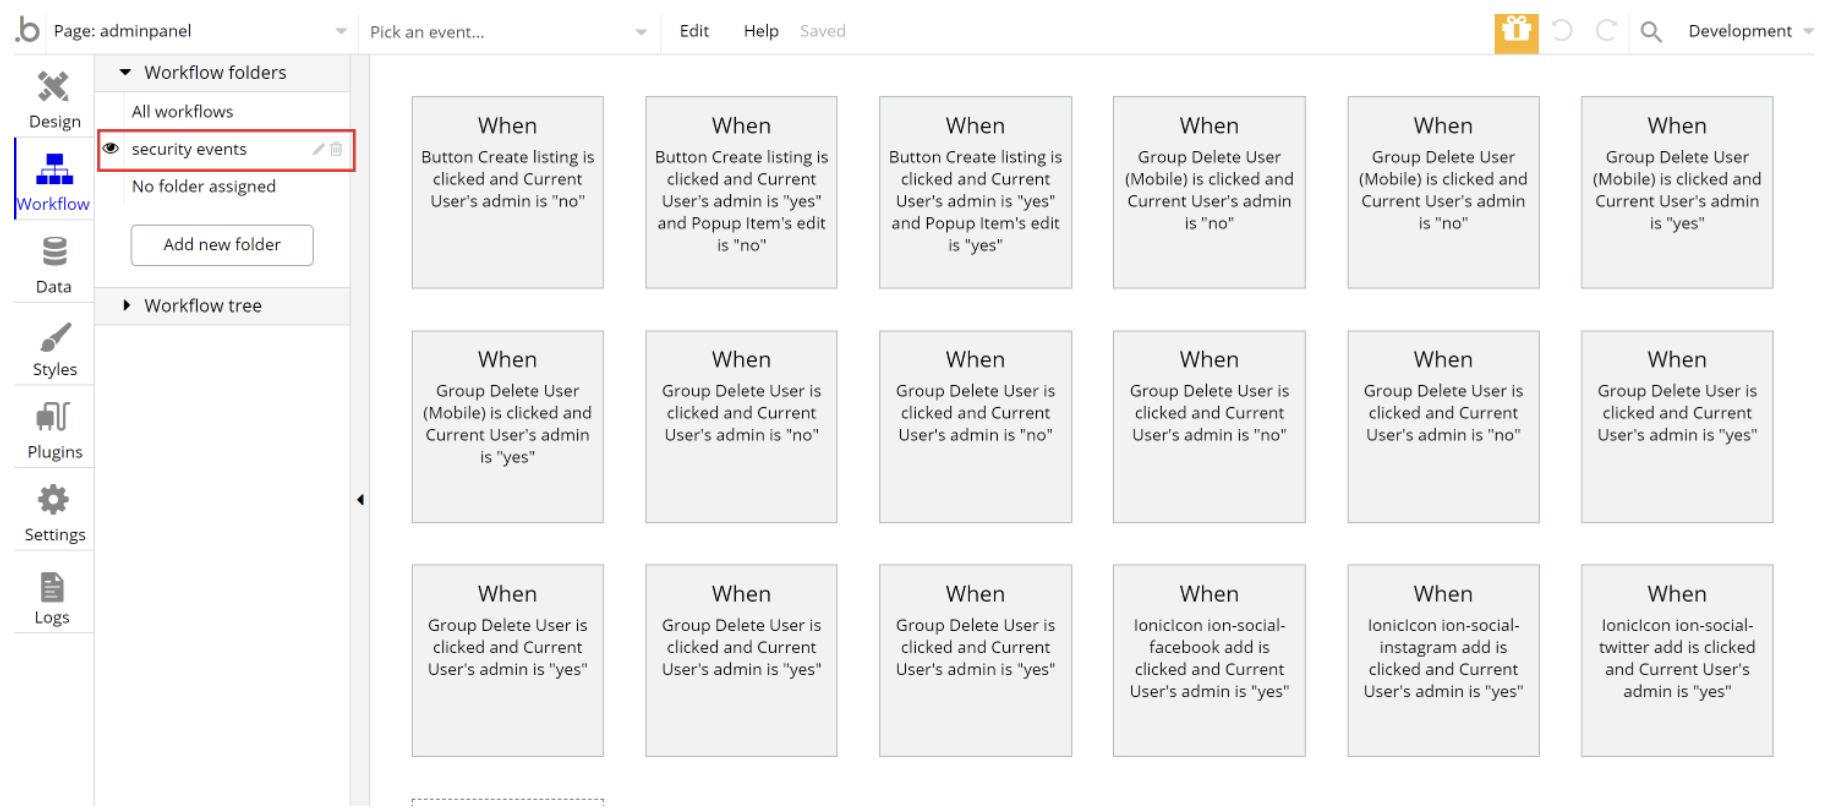Click the pencil icon on security events

pos(318,149)
